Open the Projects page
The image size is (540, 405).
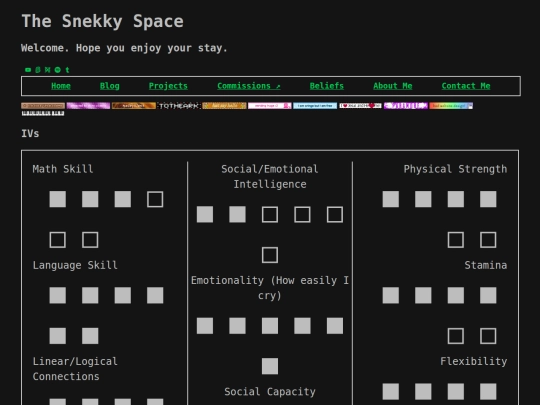coord(168,86)
